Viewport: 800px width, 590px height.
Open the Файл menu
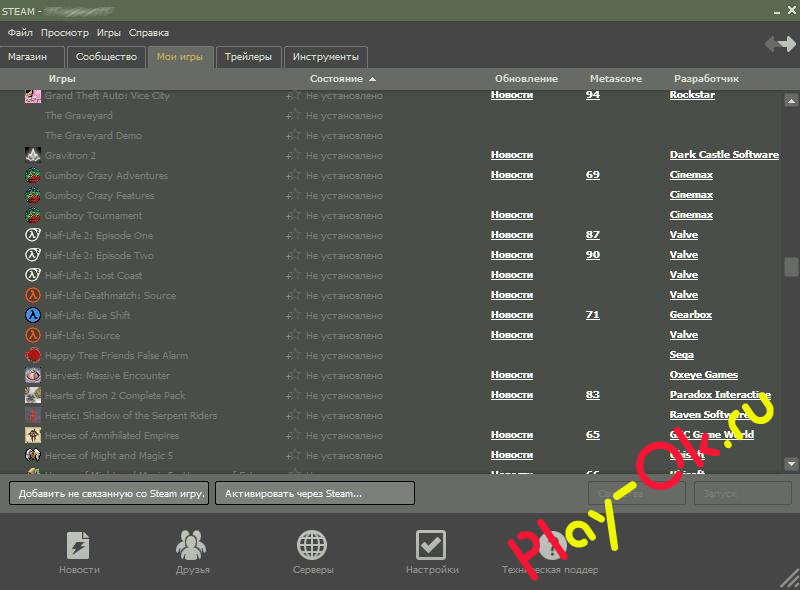coord(20,33)
